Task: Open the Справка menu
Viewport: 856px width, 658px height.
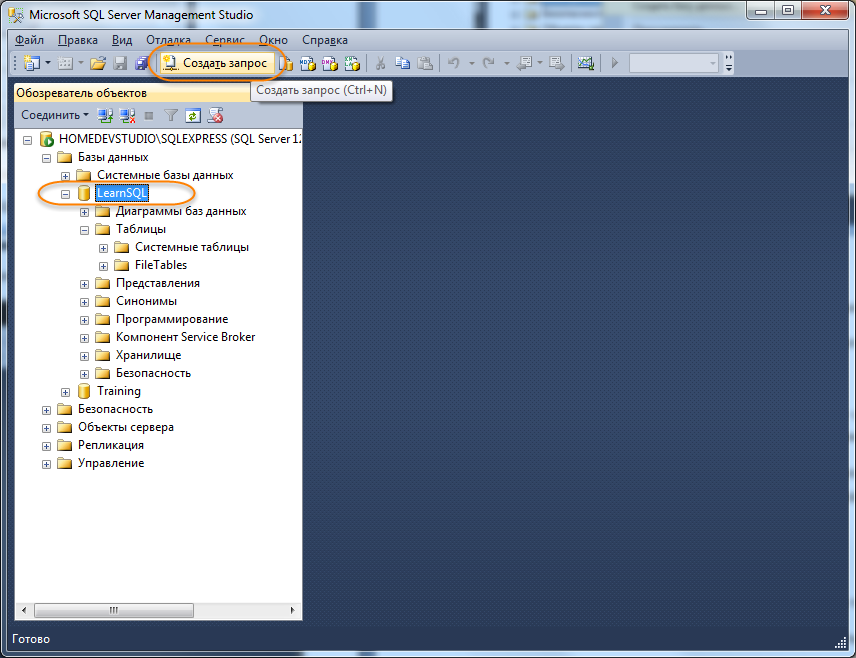Action: pyautogui.click(x=325, y=40)
